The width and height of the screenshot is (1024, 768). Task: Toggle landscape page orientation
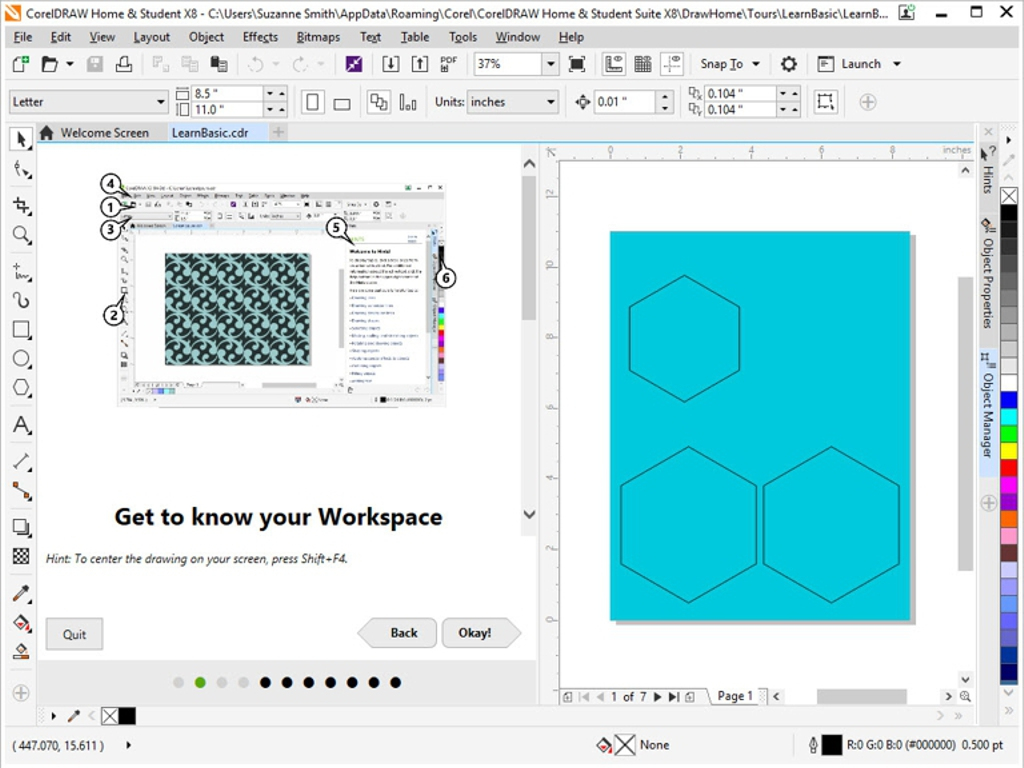341,102
